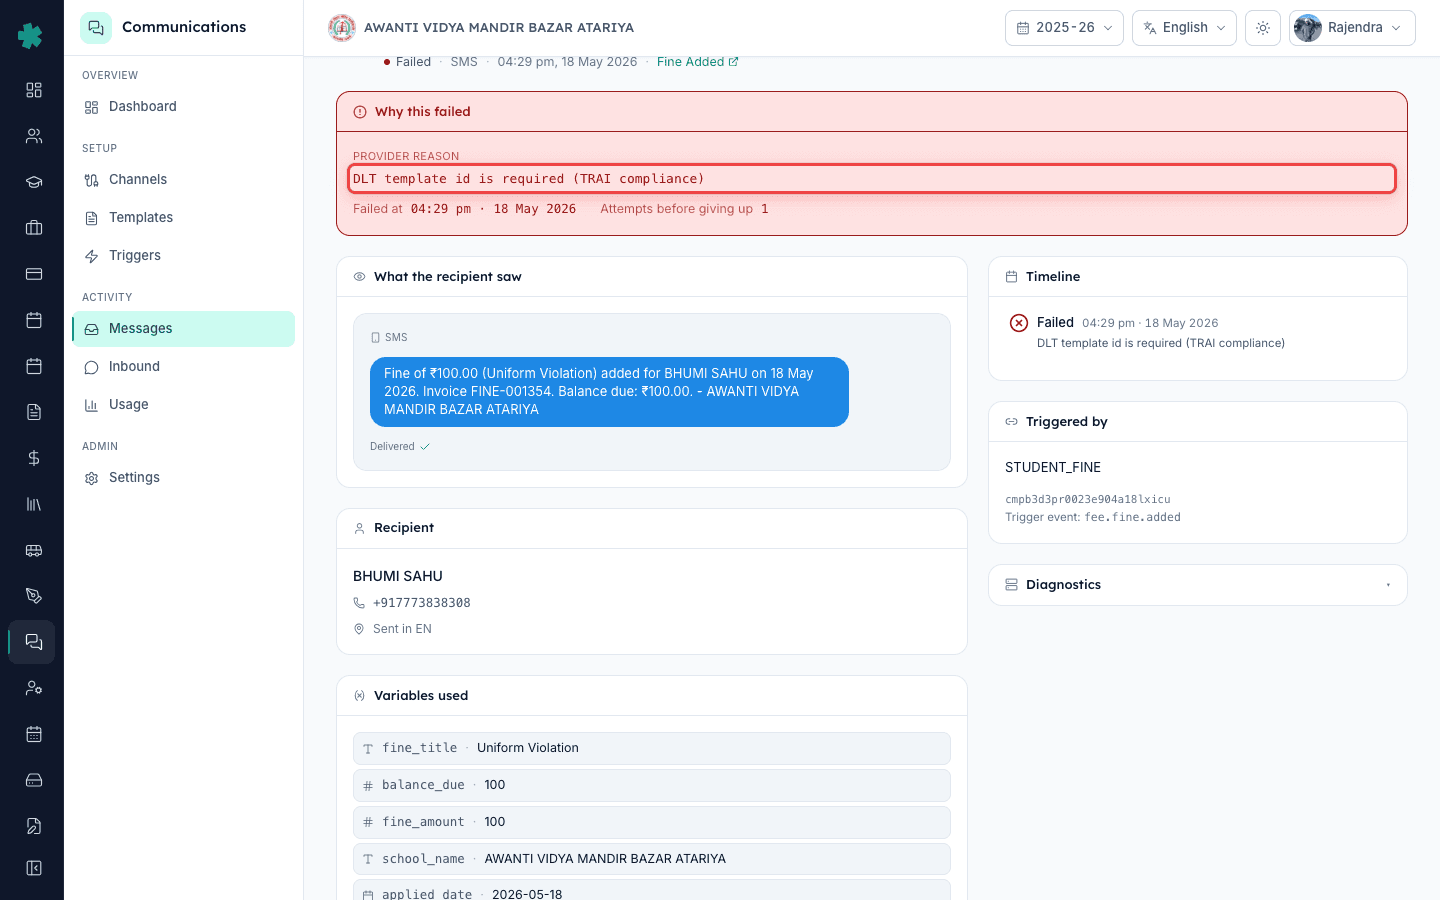
Task: Go to Dashboard in Communications sidebar
Action: click(183, 107)
